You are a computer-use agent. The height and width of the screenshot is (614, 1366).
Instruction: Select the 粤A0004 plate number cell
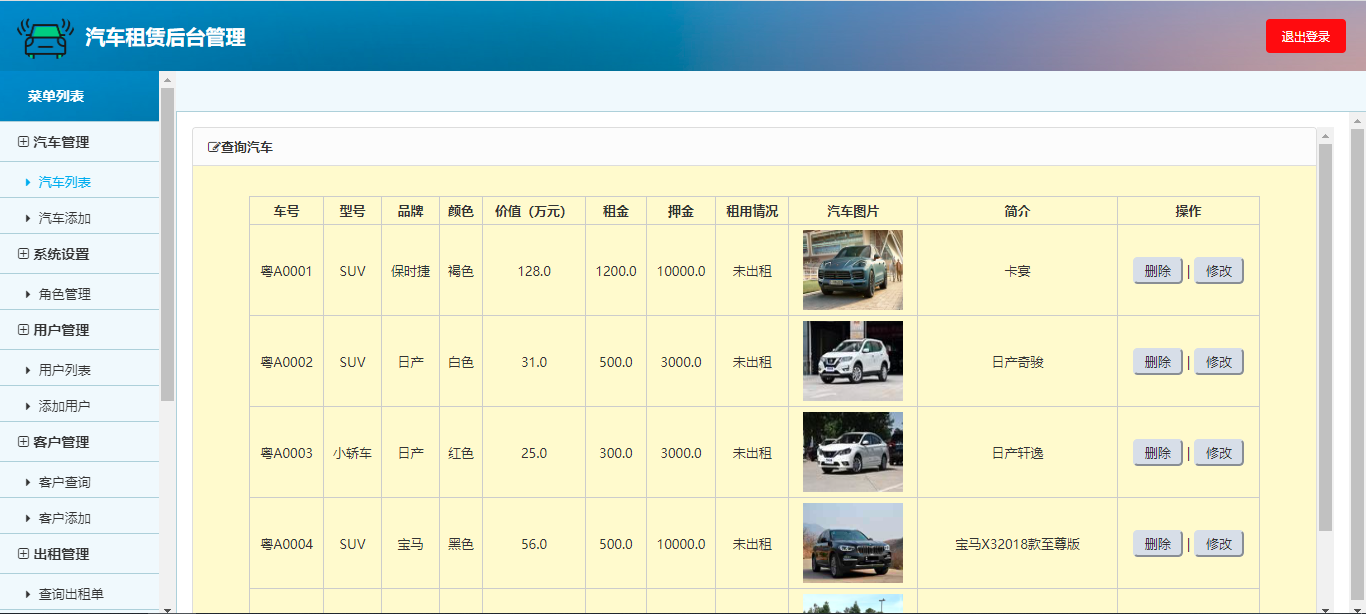[x=287, y=544]
